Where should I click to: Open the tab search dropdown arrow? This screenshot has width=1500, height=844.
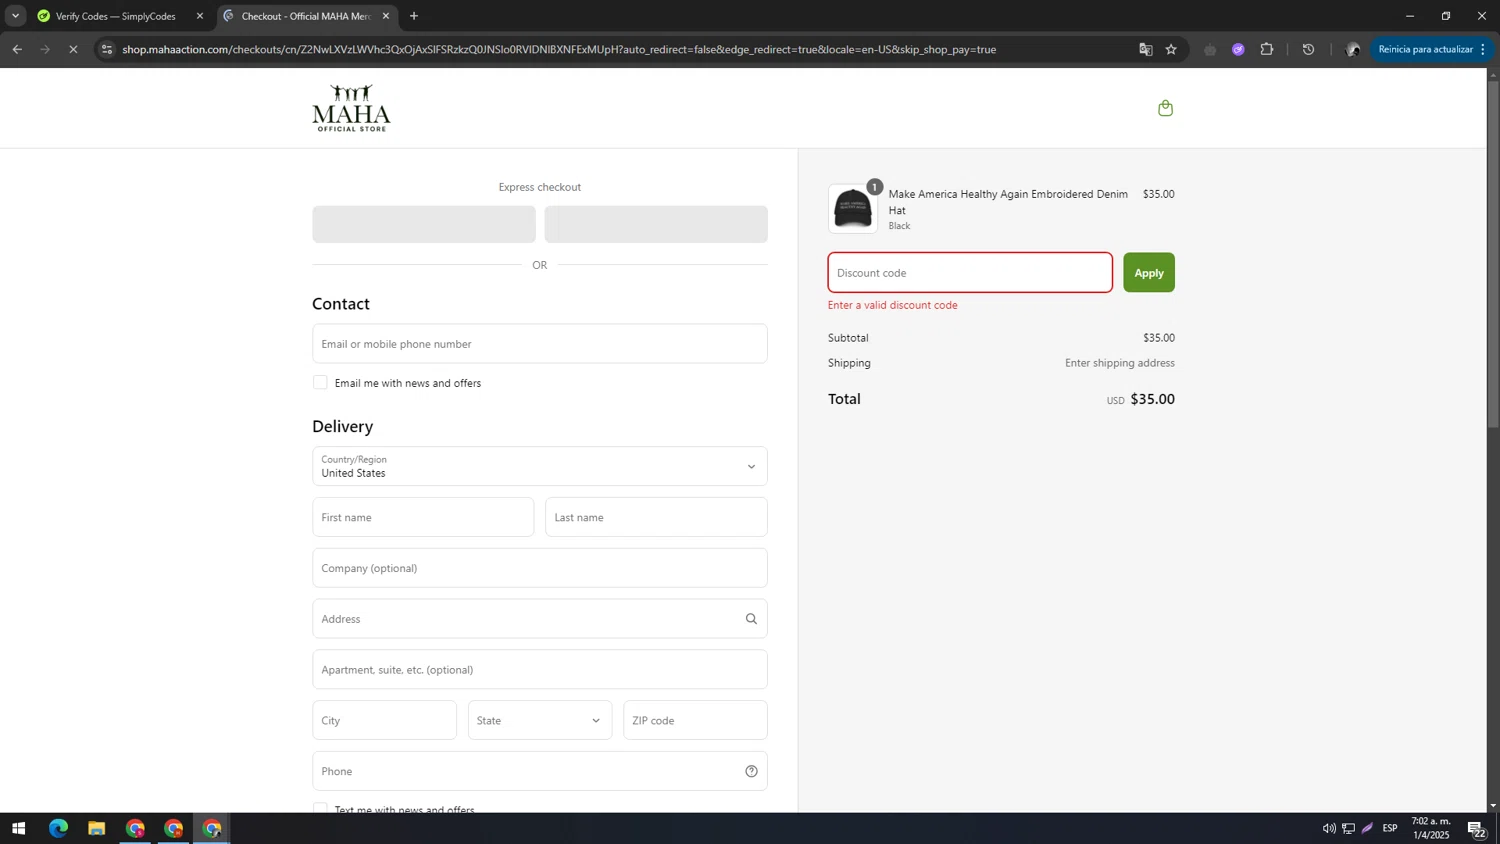click(15, 16)
